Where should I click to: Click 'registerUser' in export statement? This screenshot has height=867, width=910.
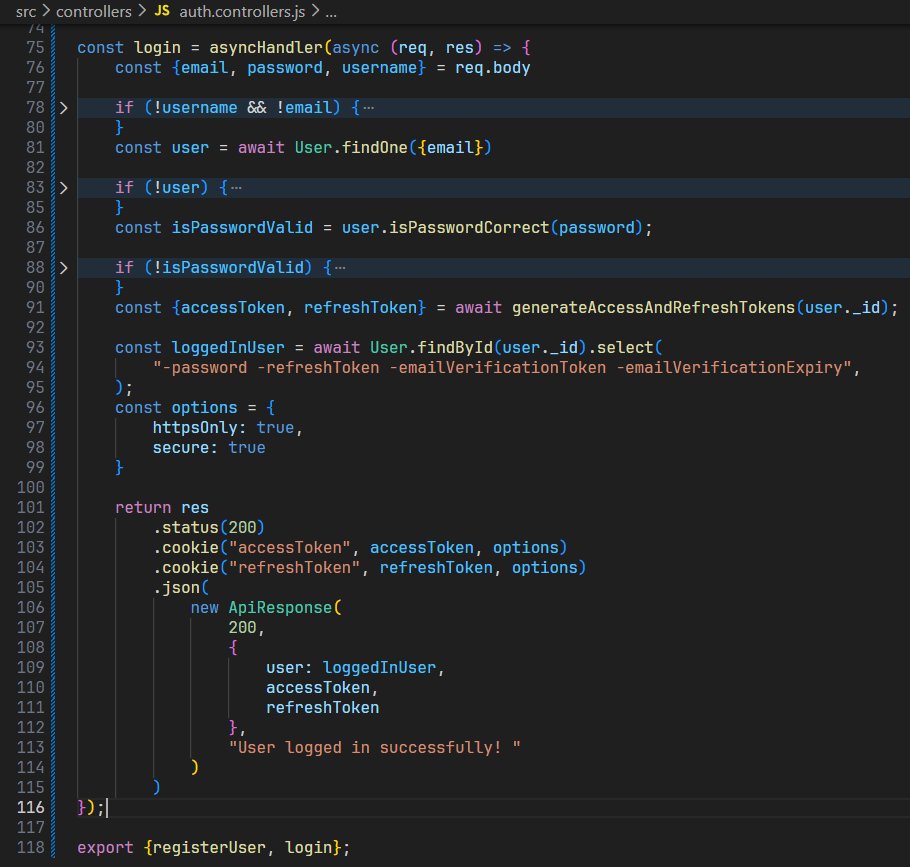(210, 848)
